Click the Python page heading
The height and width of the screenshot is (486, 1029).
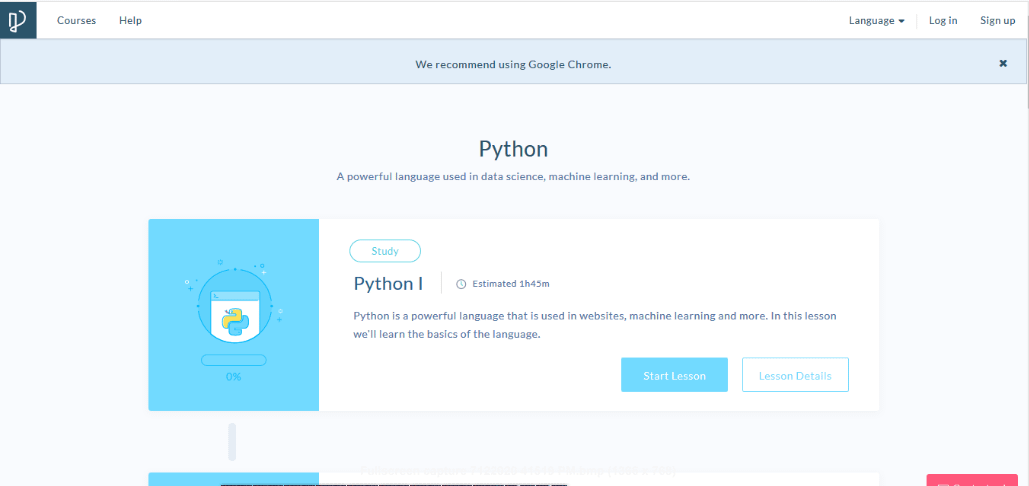click(x=513, y=149)
